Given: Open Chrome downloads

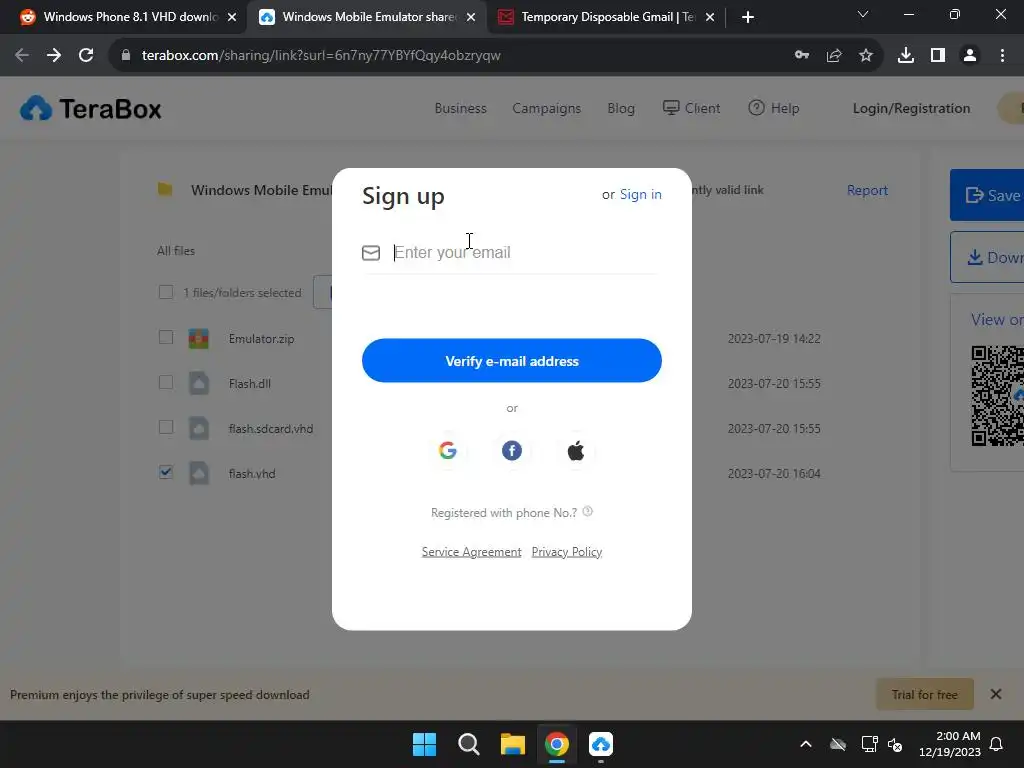Looking at the screenshot, I should [906, 56].
